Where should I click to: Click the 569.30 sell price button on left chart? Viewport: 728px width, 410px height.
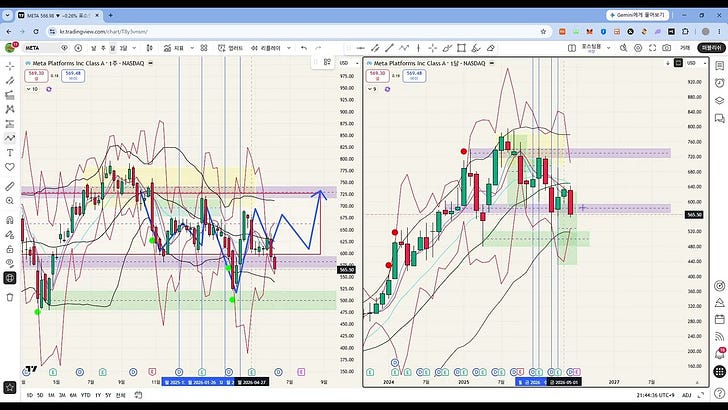tap(36, 75)
